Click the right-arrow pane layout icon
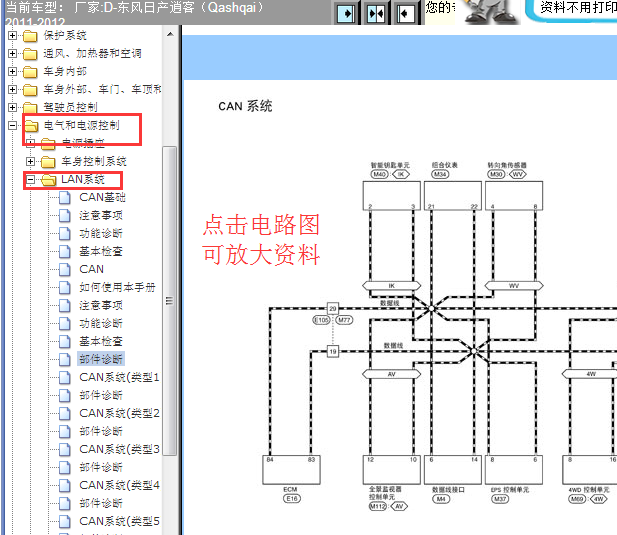 pyautogui.click(x=346, y=13)
